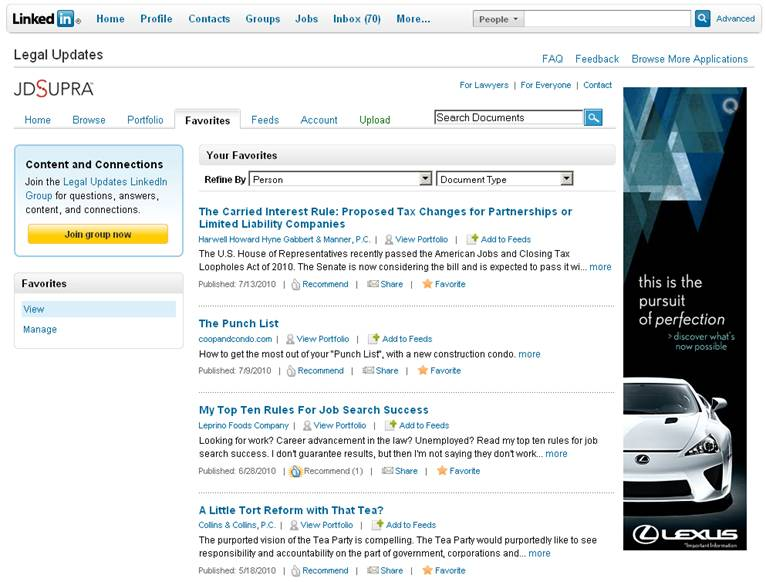Click the Join group now button
766x582 pixels.
point(98,234)
